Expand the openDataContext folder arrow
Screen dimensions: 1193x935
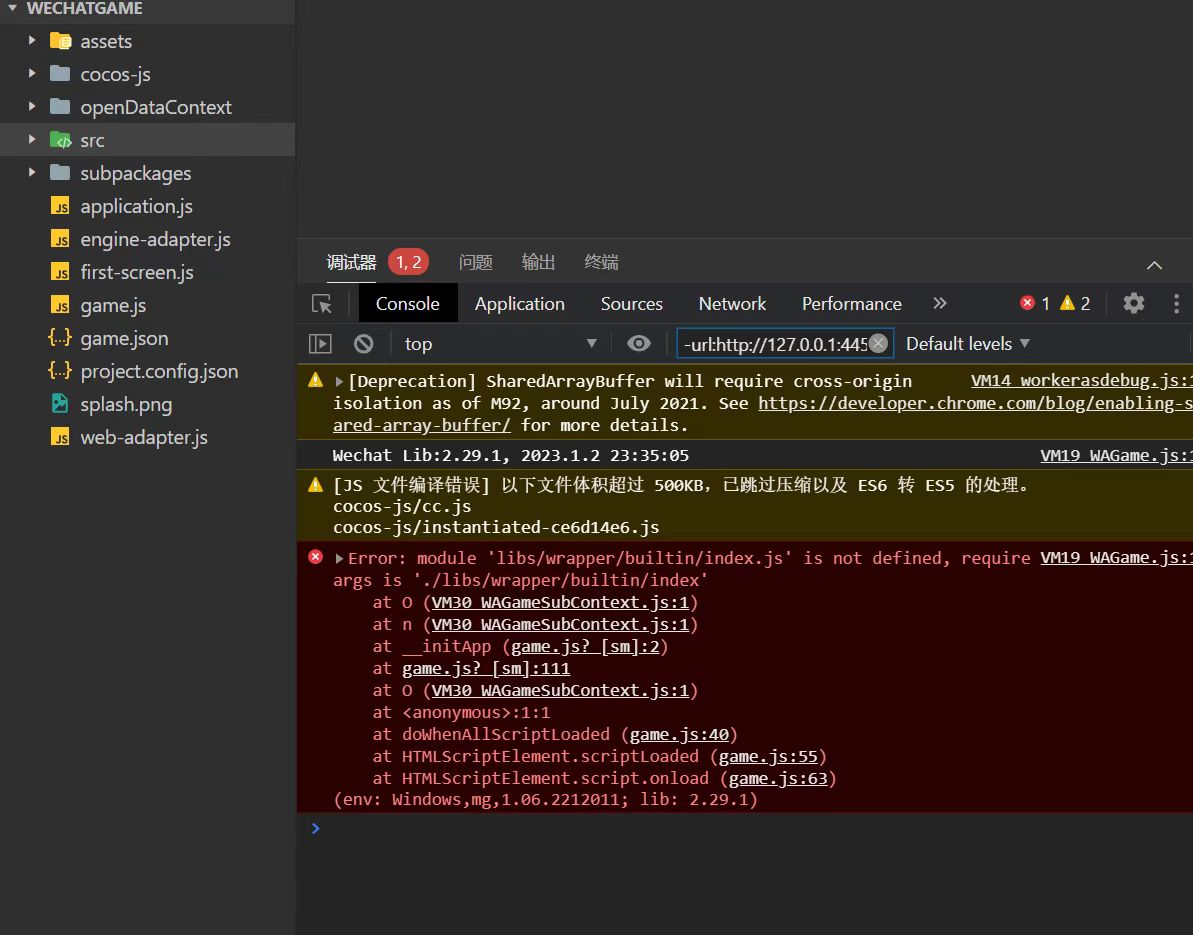point(32,107)
